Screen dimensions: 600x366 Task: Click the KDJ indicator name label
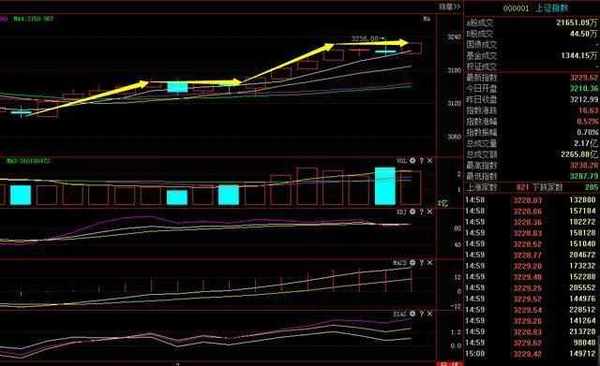click(402, 211)
